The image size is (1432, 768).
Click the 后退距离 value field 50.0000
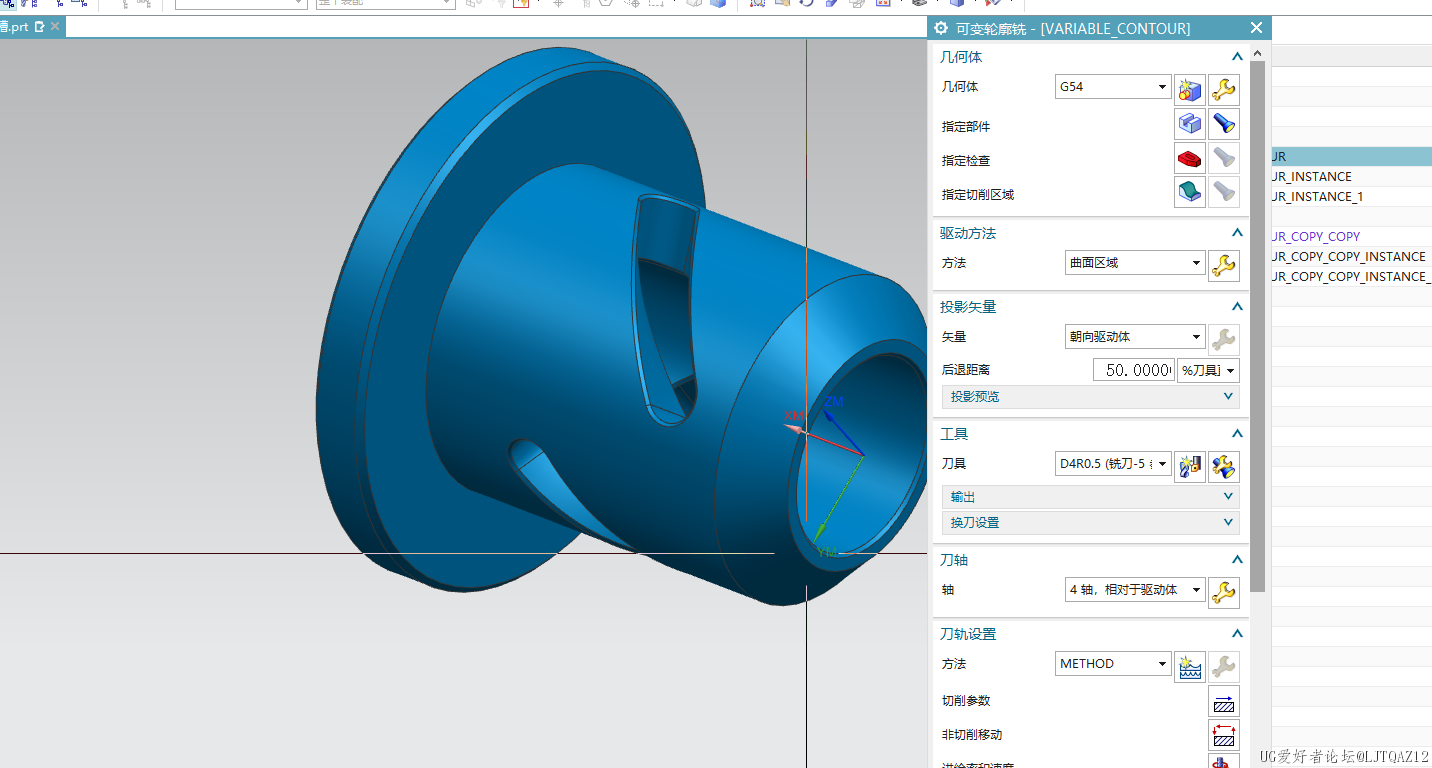pyautogui.click(x=1133, y=370)
